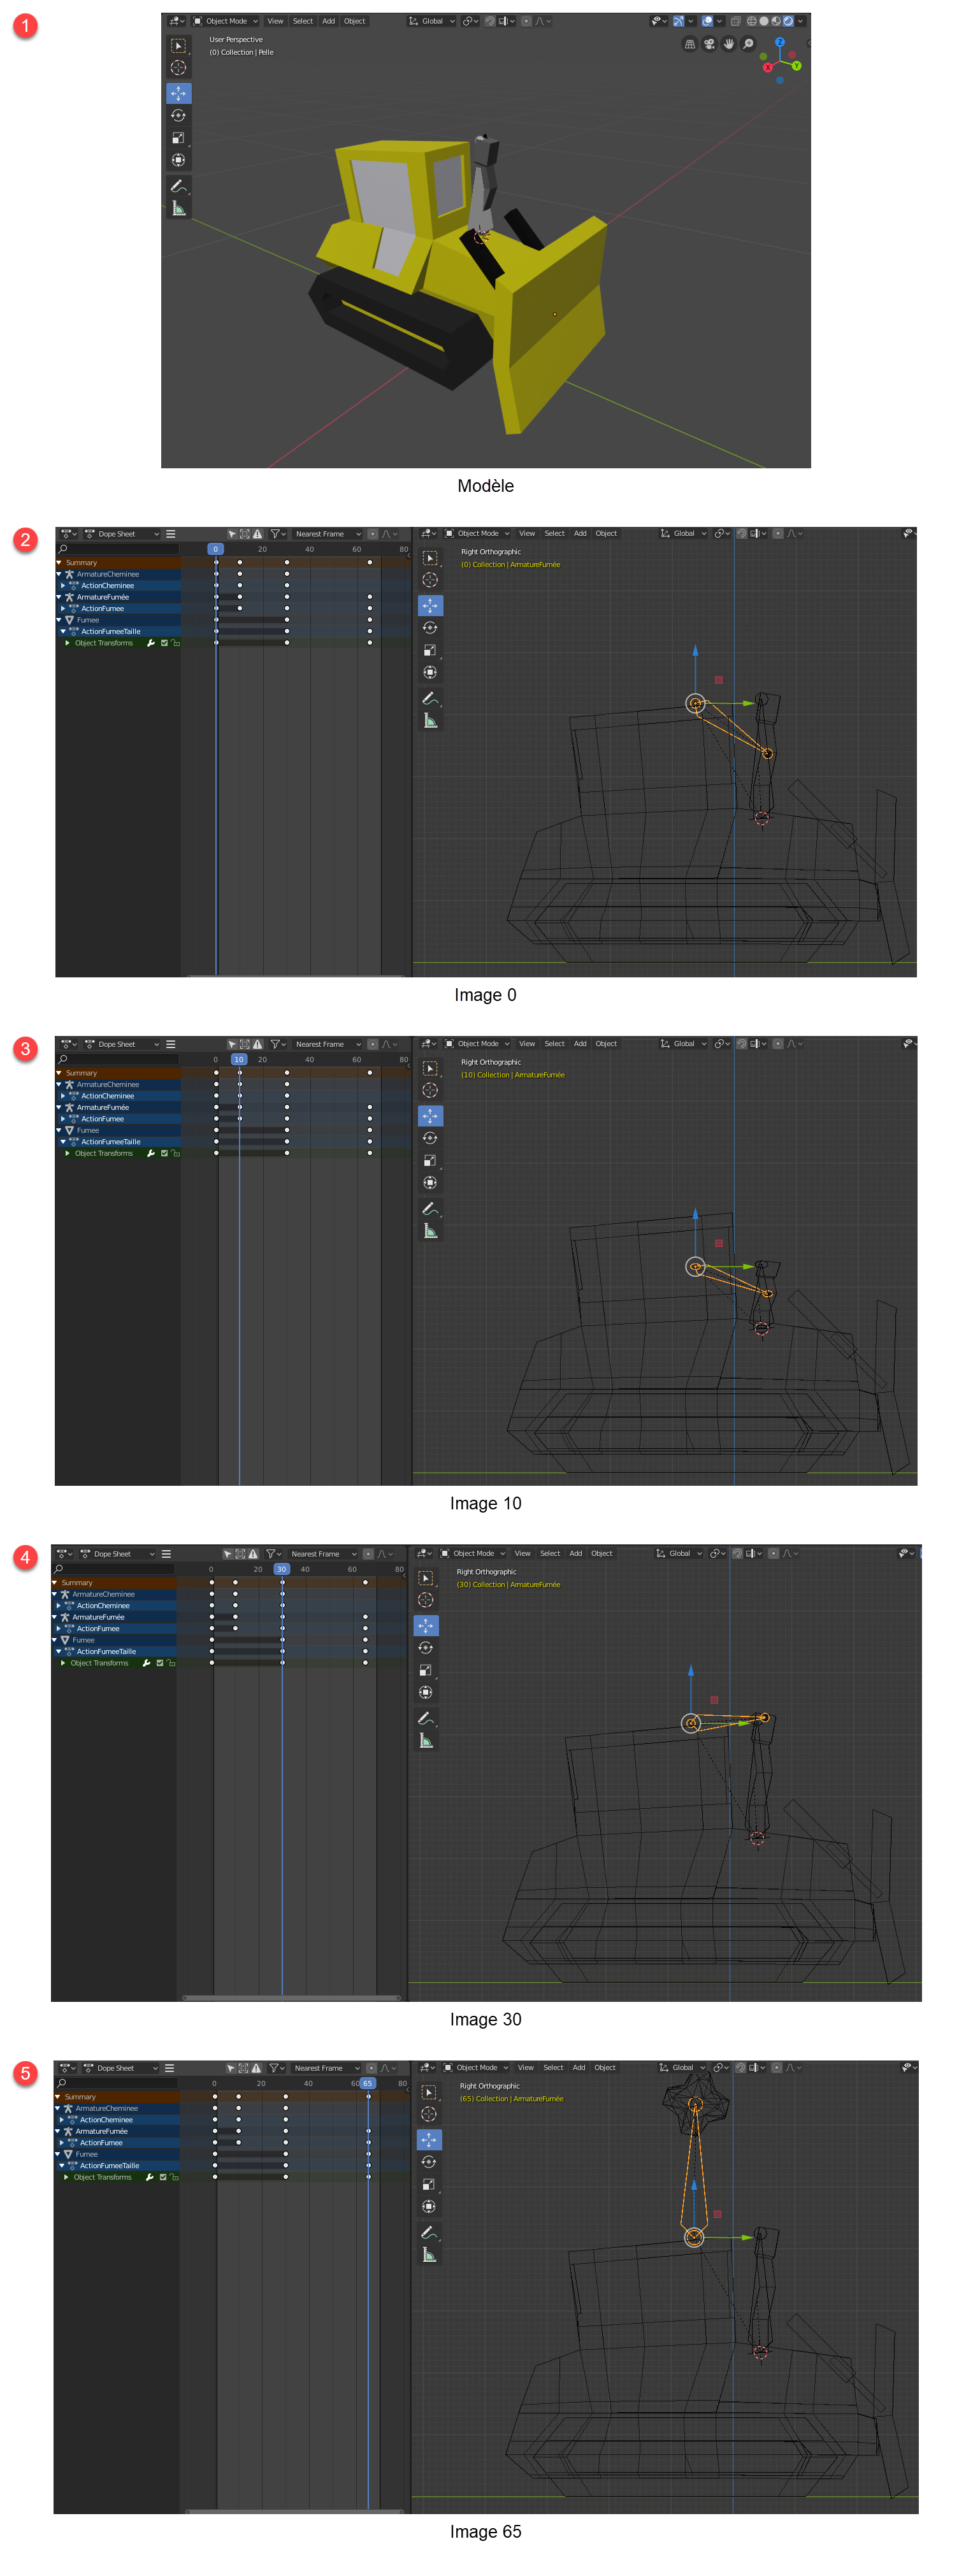This screenshot has height=2560, width=973.
Task: Click the Transform tool in screenshot 5 viewport
Action: (x=429, y=2206)
